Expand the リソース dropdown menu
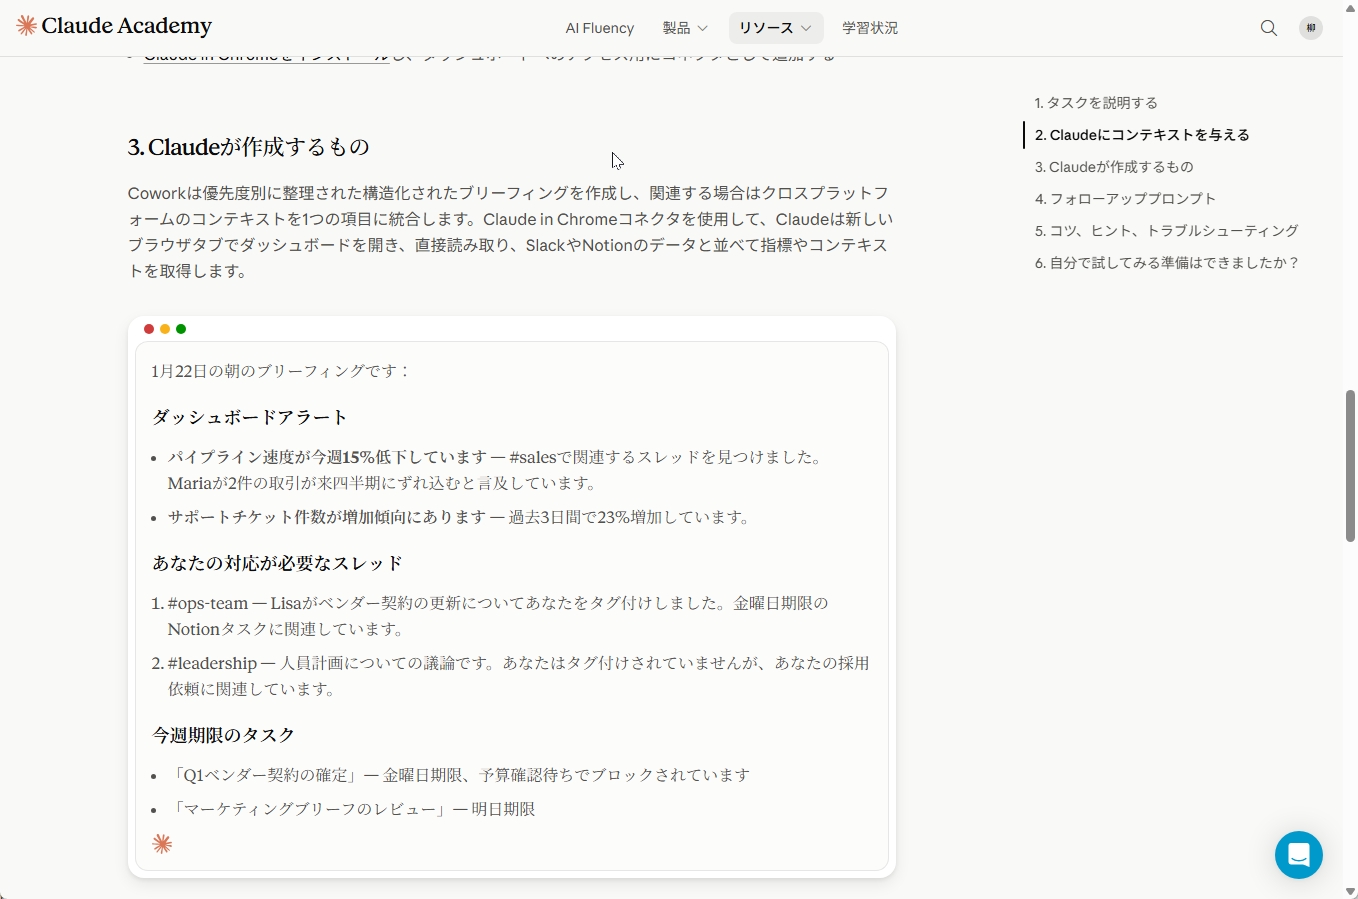Viewport: 1358px width, 899px height. [x=775, y=28]
